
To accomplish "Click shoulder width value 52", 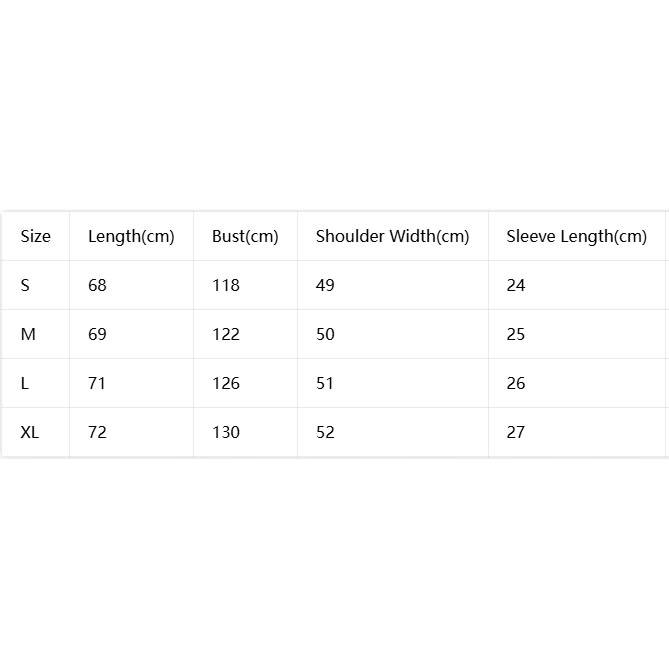I will tap(325, 432).
